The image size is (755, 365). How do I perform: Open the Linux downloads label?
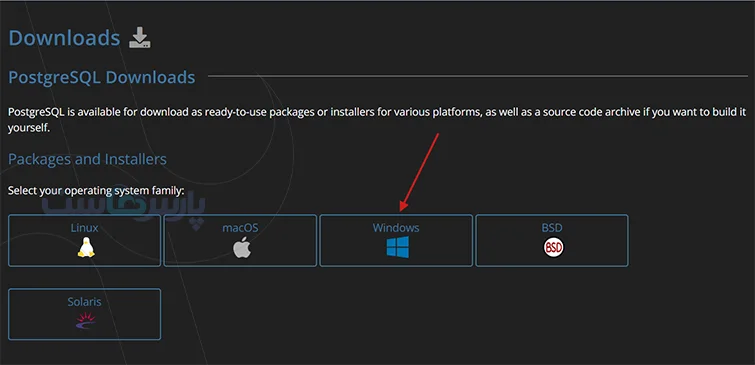pos(85,227)
